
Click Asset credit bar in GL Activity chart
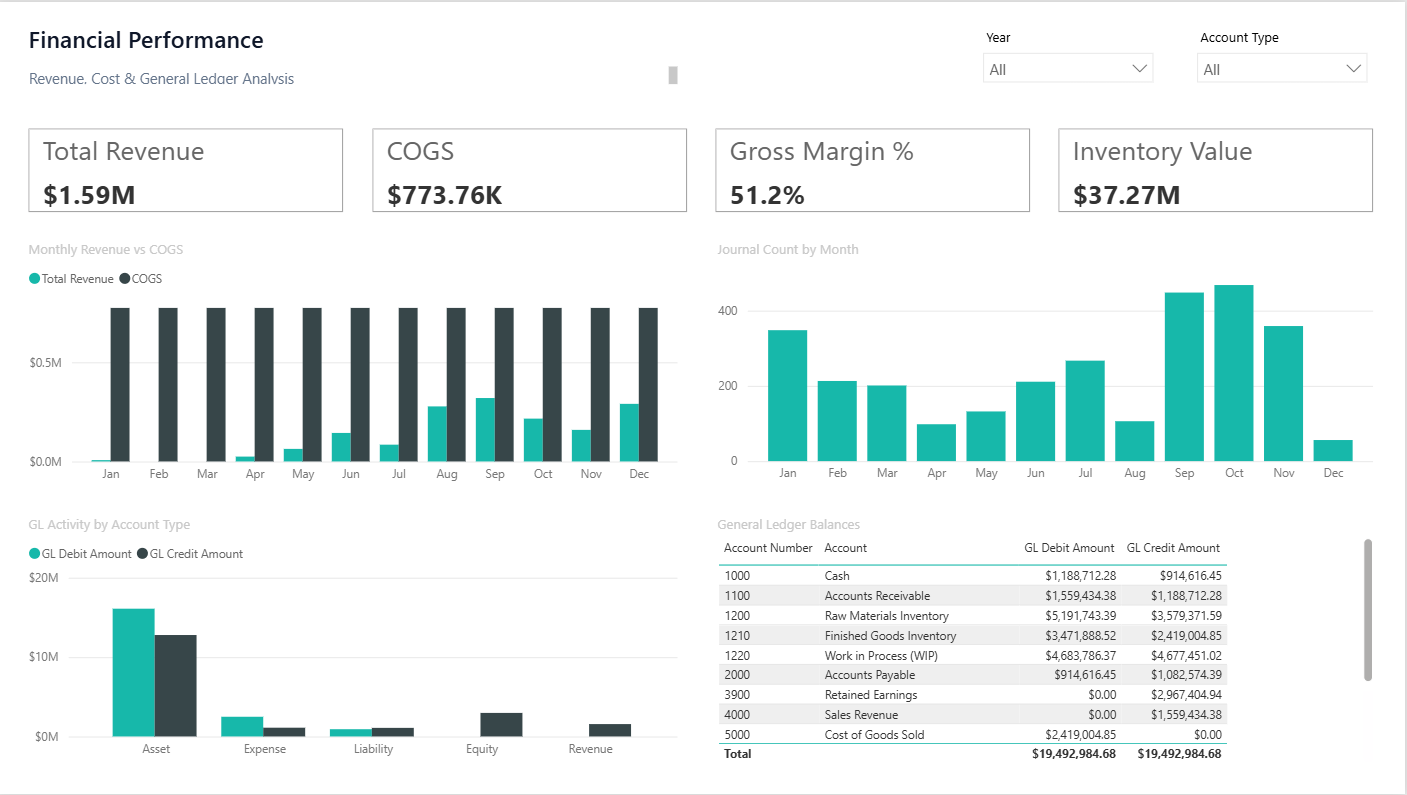[x=175, y=686]
